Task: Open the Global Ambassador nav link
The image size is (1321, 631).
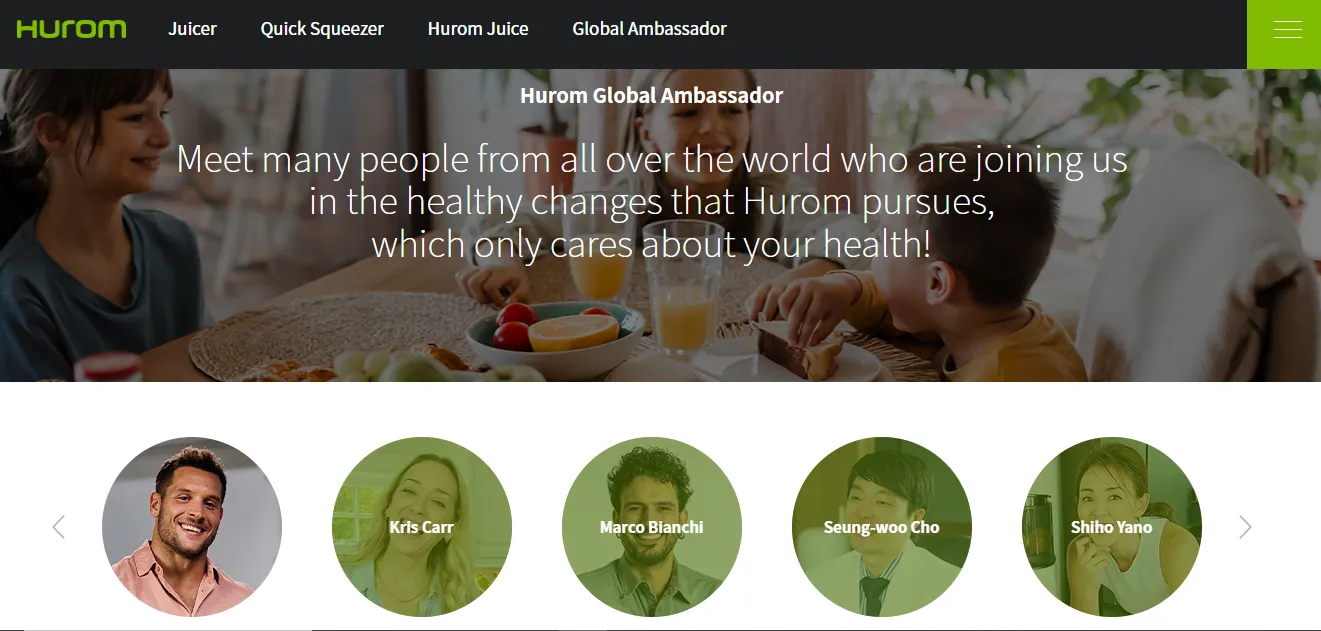Action: coord(649,29)
